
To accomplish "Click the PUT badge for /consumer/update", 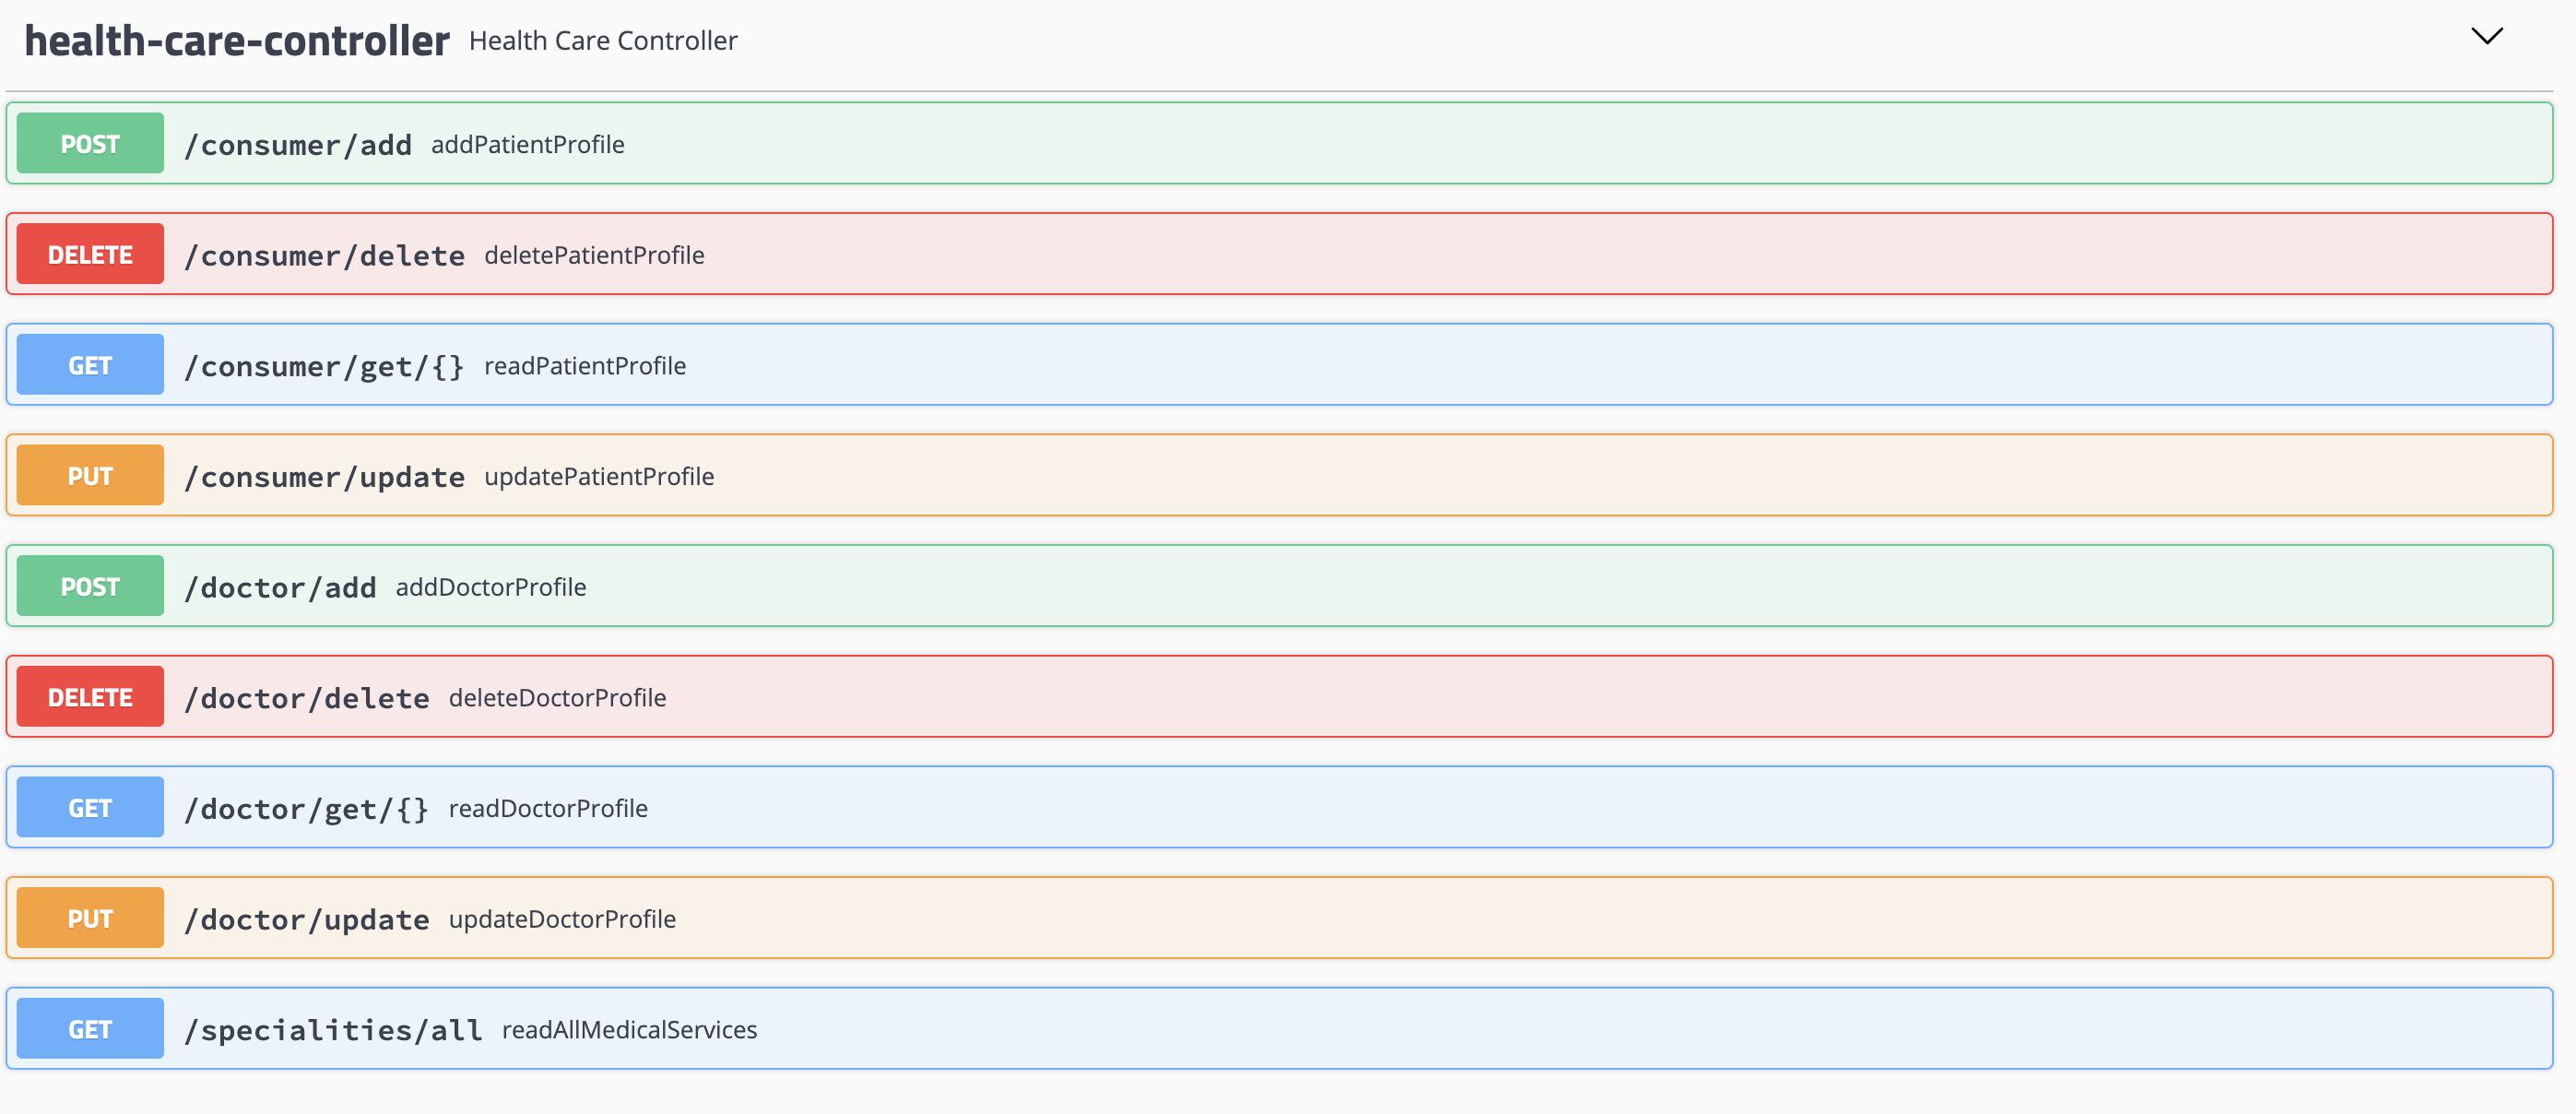I will pos(90,476).
